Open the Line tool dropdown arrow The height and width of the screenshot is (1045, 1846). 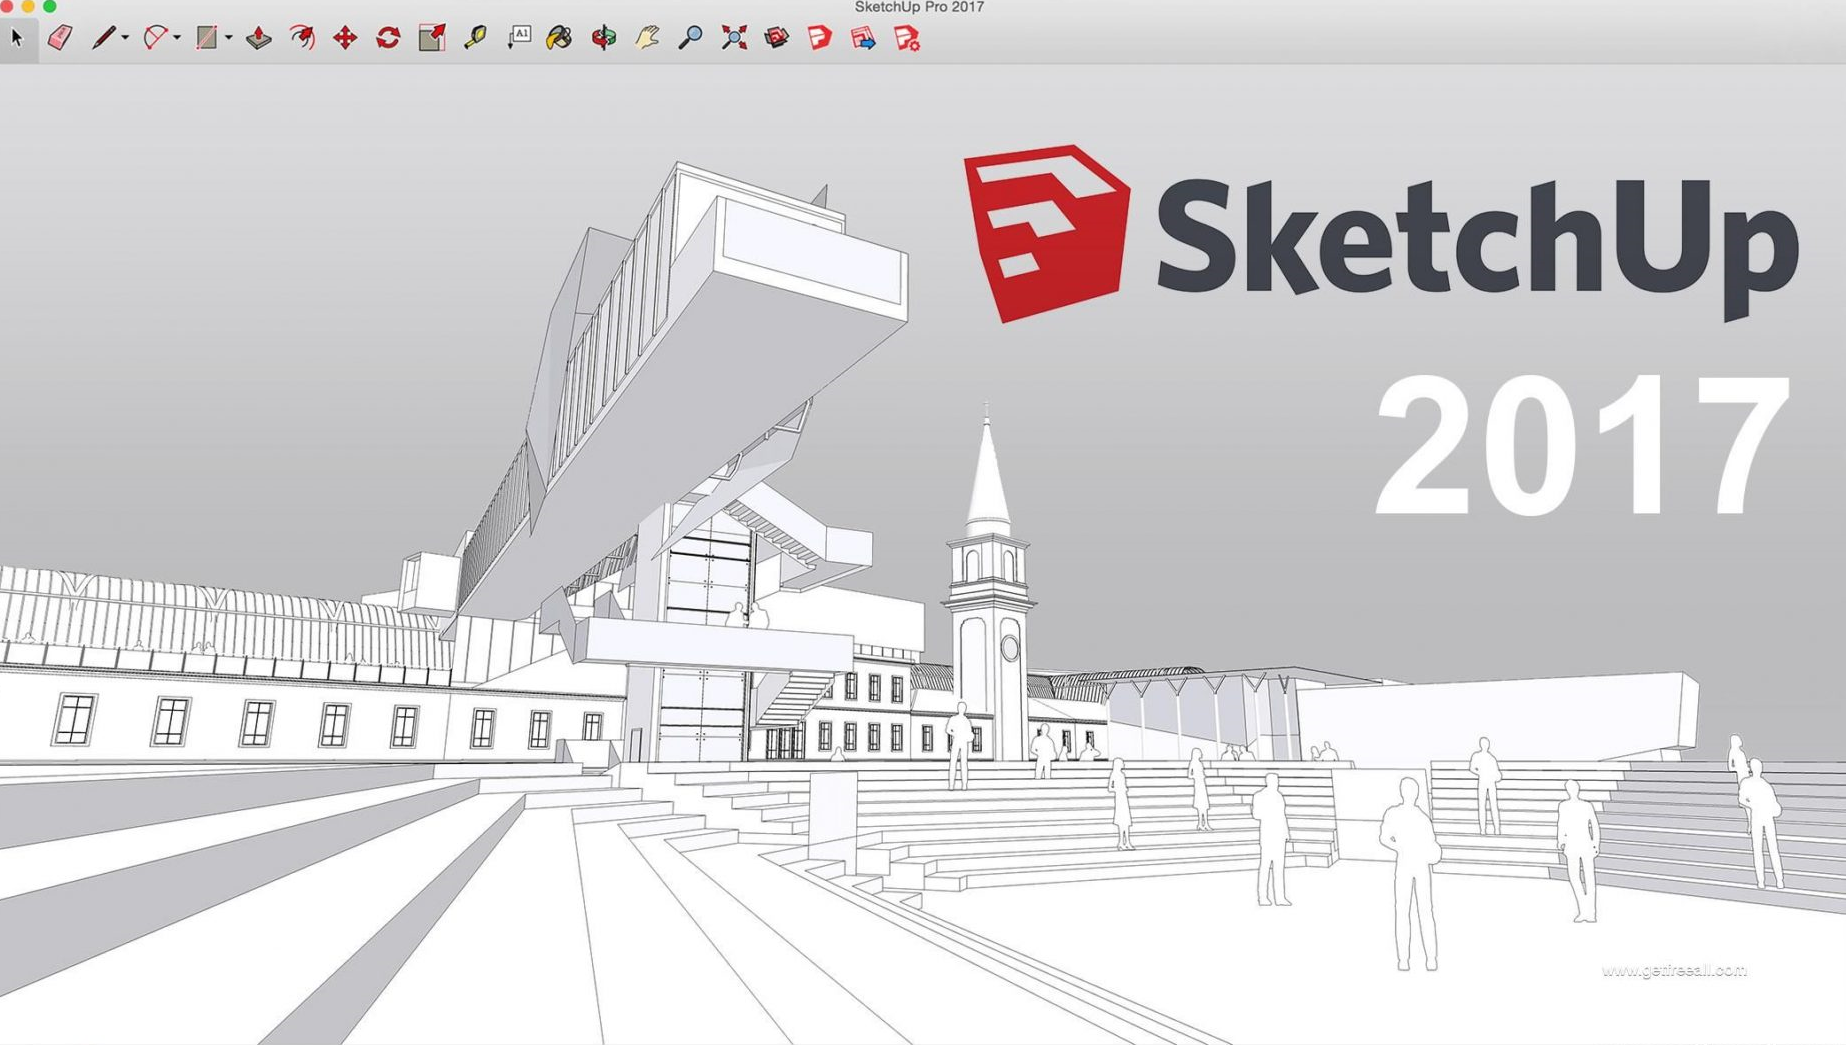click(125, 38)
